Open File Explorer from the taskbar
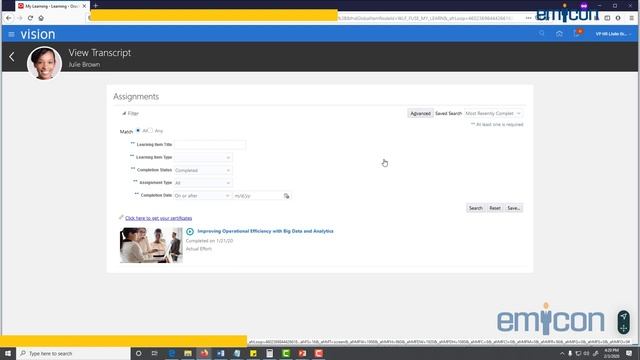640x360 pixels. point(188,353)
